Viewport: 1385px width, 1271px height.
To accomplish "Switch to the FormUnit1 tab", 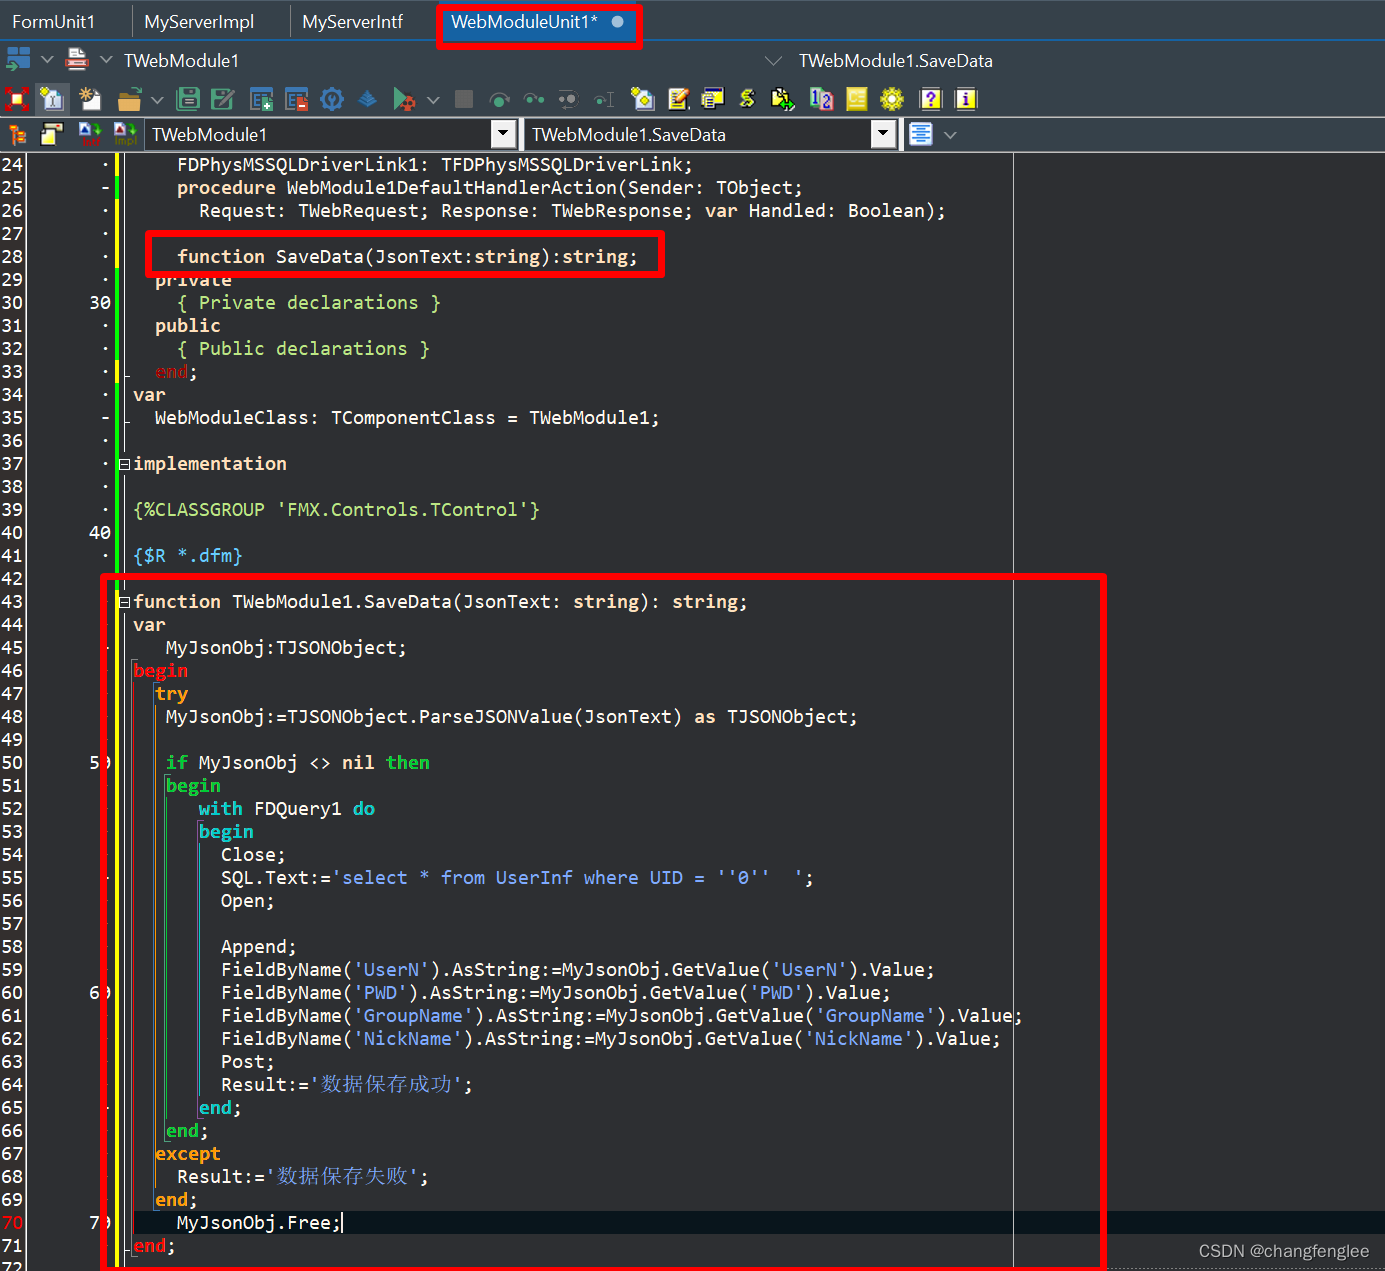I will tap(54, 21).
